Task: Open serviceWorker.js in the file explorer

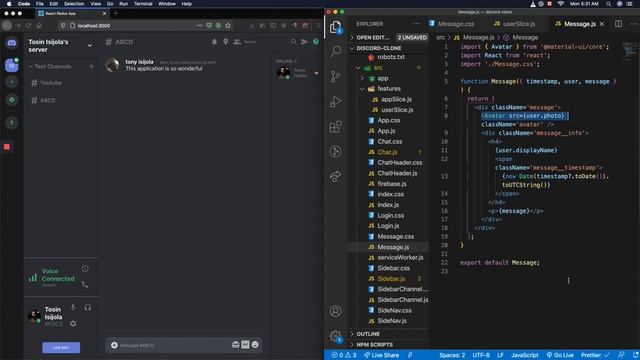Action: point(400,258)
